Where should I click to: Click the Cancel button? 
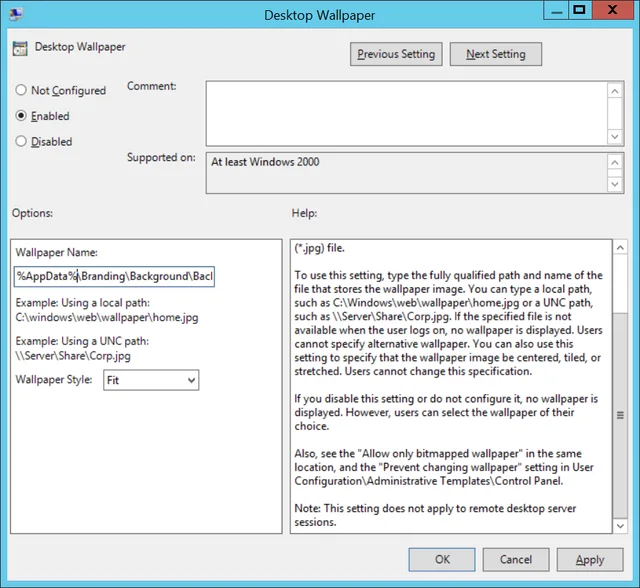(516, 559)
